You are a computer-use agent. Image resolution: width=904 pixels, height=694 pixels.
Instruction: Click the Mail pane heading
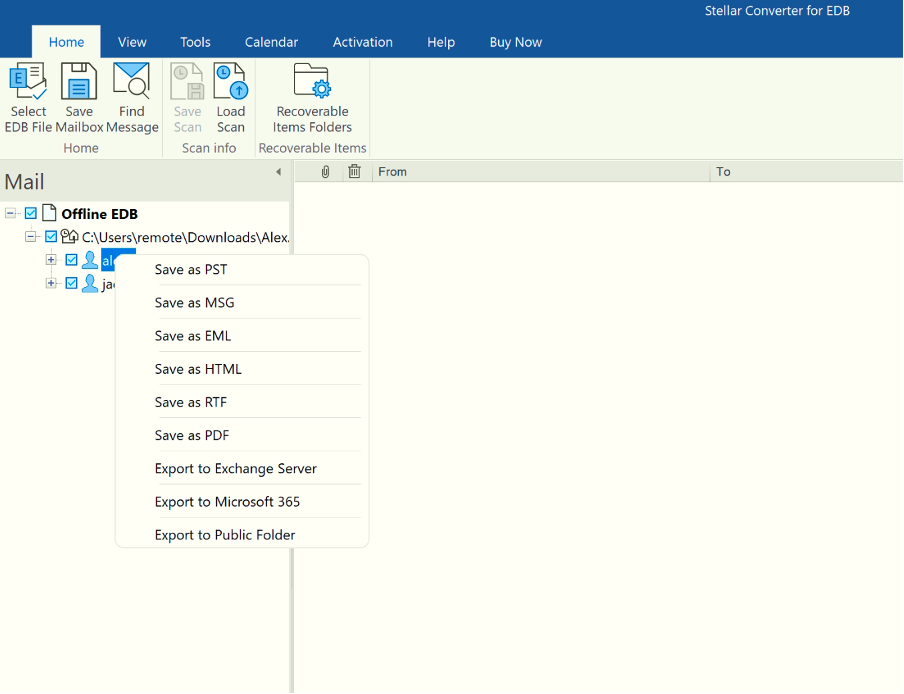[x=24, y=182]
